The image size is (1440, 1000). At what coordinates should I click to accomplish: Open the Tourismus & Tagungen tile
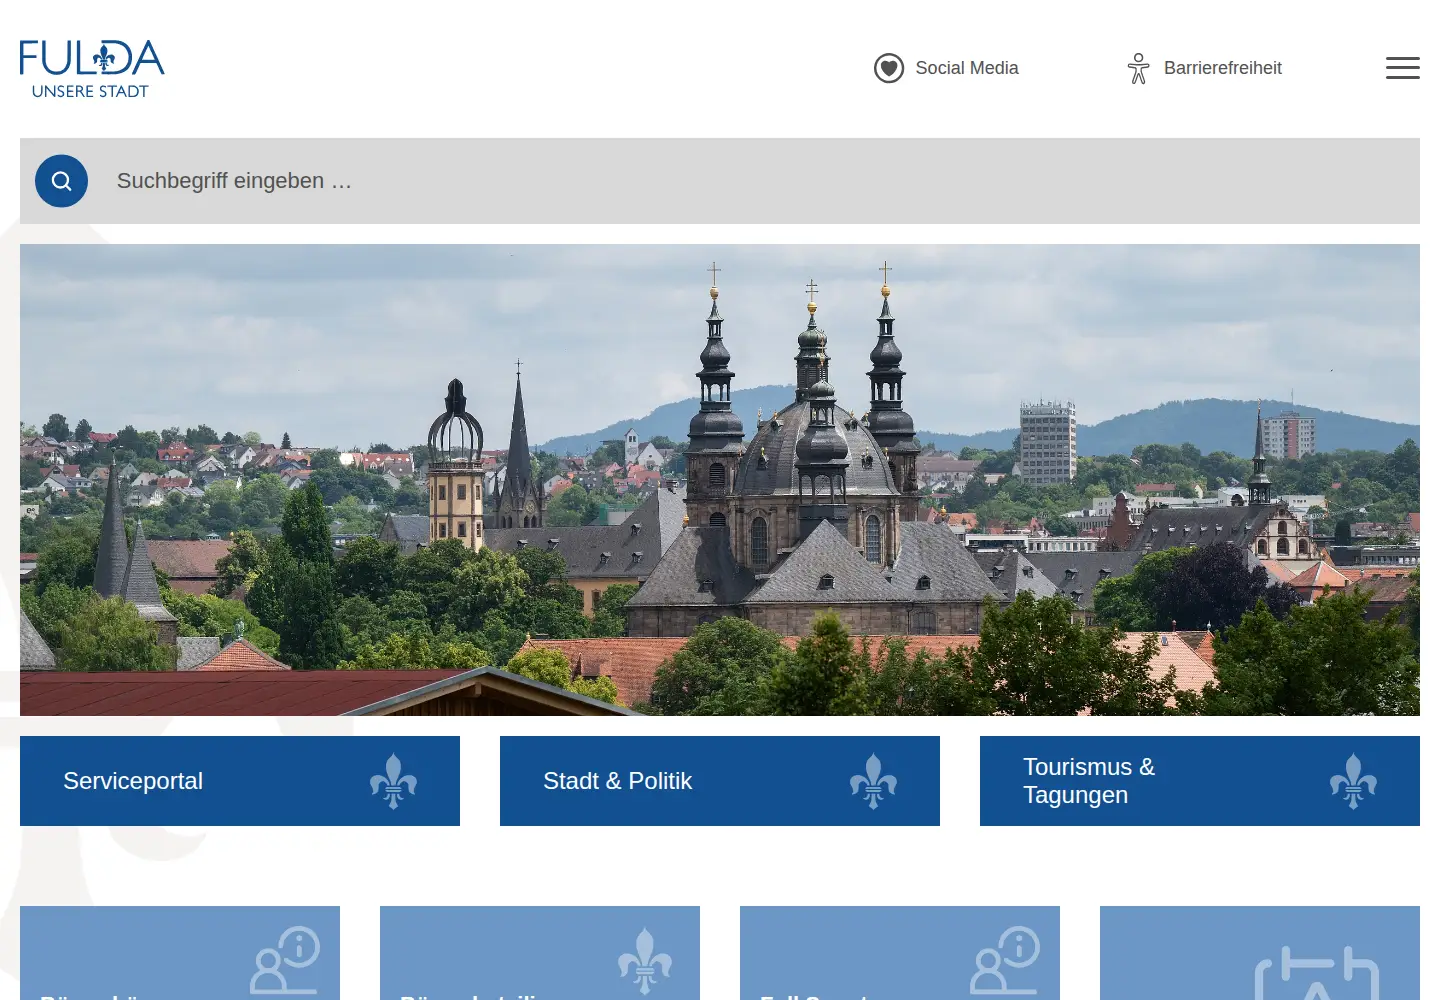point(1200,781)
